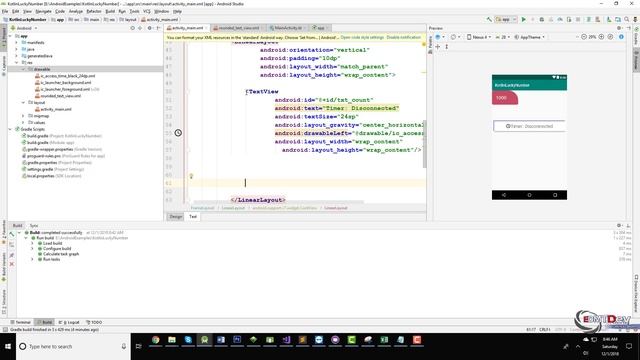Click the Make Project hammer icon
The height and width of the screenshot is (360, 640).
489,19
